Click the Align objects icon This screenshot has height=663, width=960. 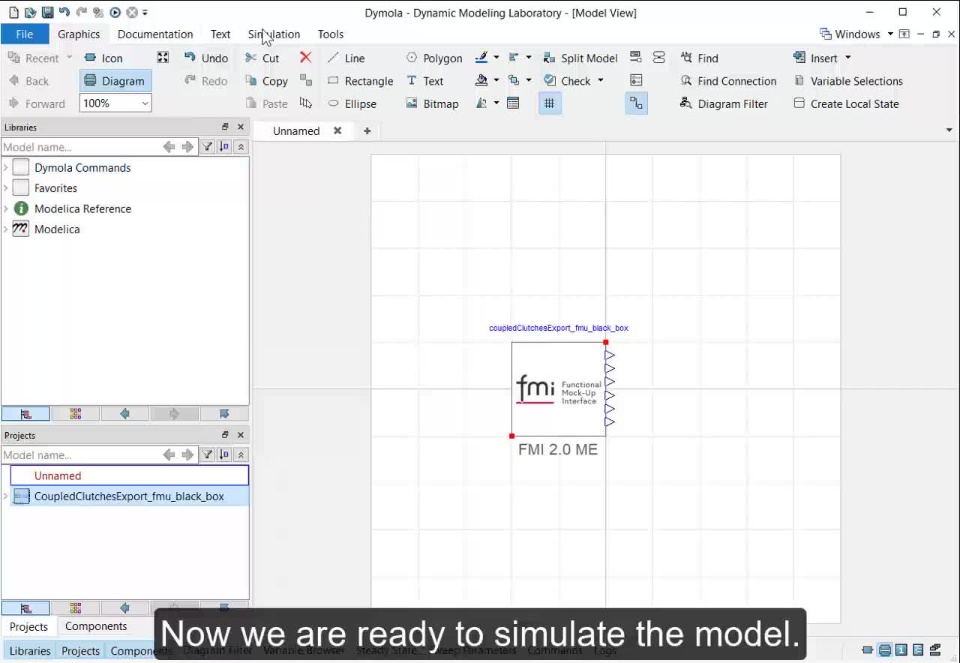[x=514, y=58]
